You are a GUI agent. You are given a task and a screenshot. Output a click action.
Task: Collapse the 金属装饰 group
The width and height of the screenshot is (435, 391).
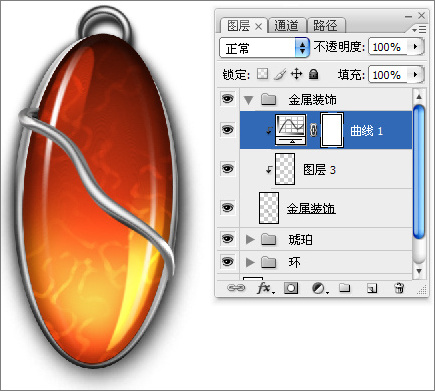[248, 100]
